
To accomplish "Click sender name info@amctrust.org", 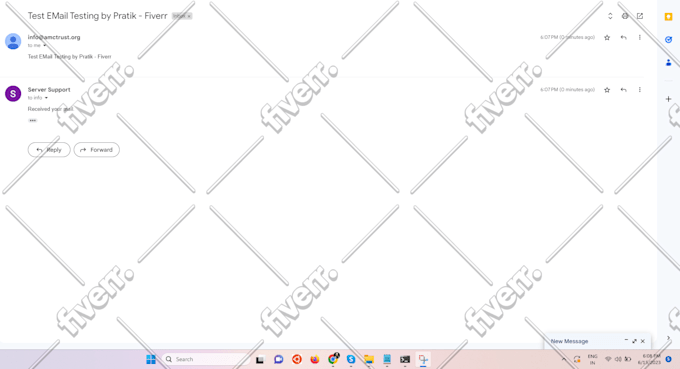I will (x=54, y=37).
